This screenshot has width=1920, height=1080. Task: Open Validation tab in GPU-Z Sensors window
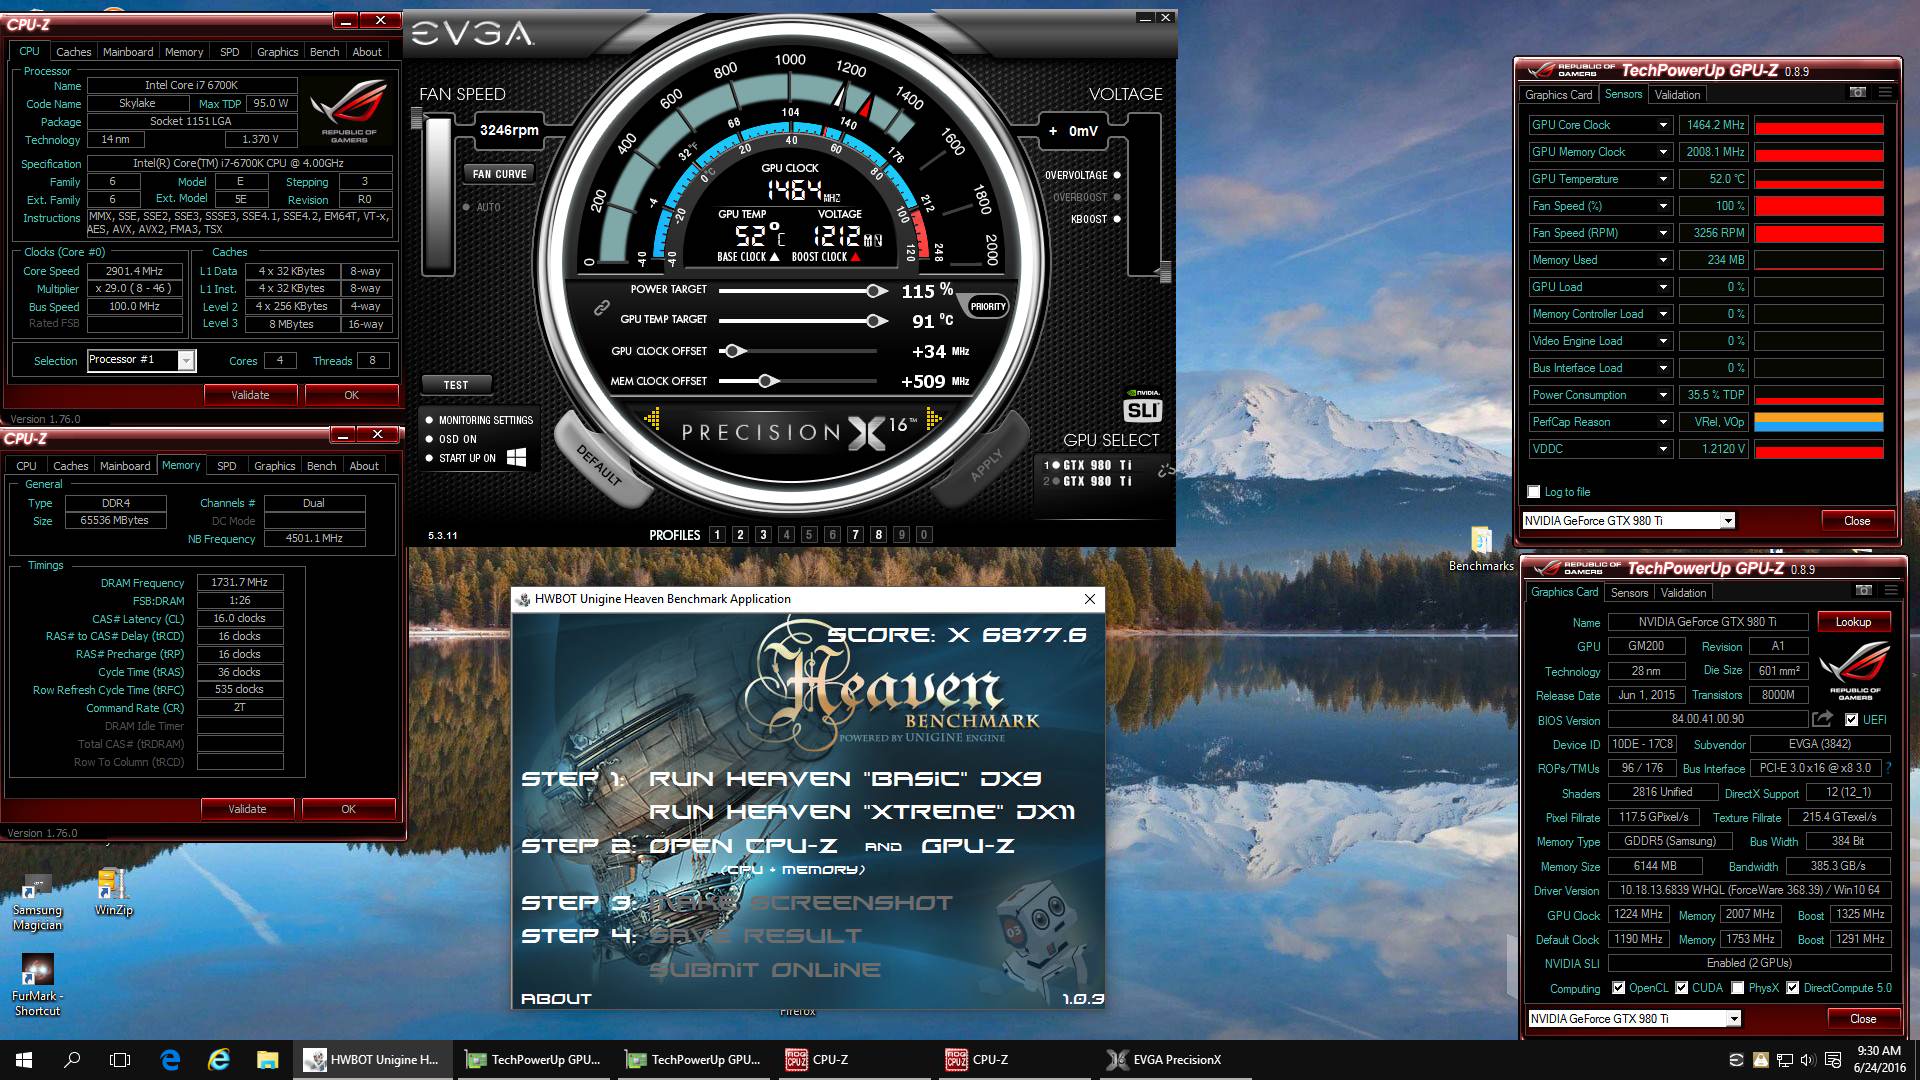(x=1677, y=94)
